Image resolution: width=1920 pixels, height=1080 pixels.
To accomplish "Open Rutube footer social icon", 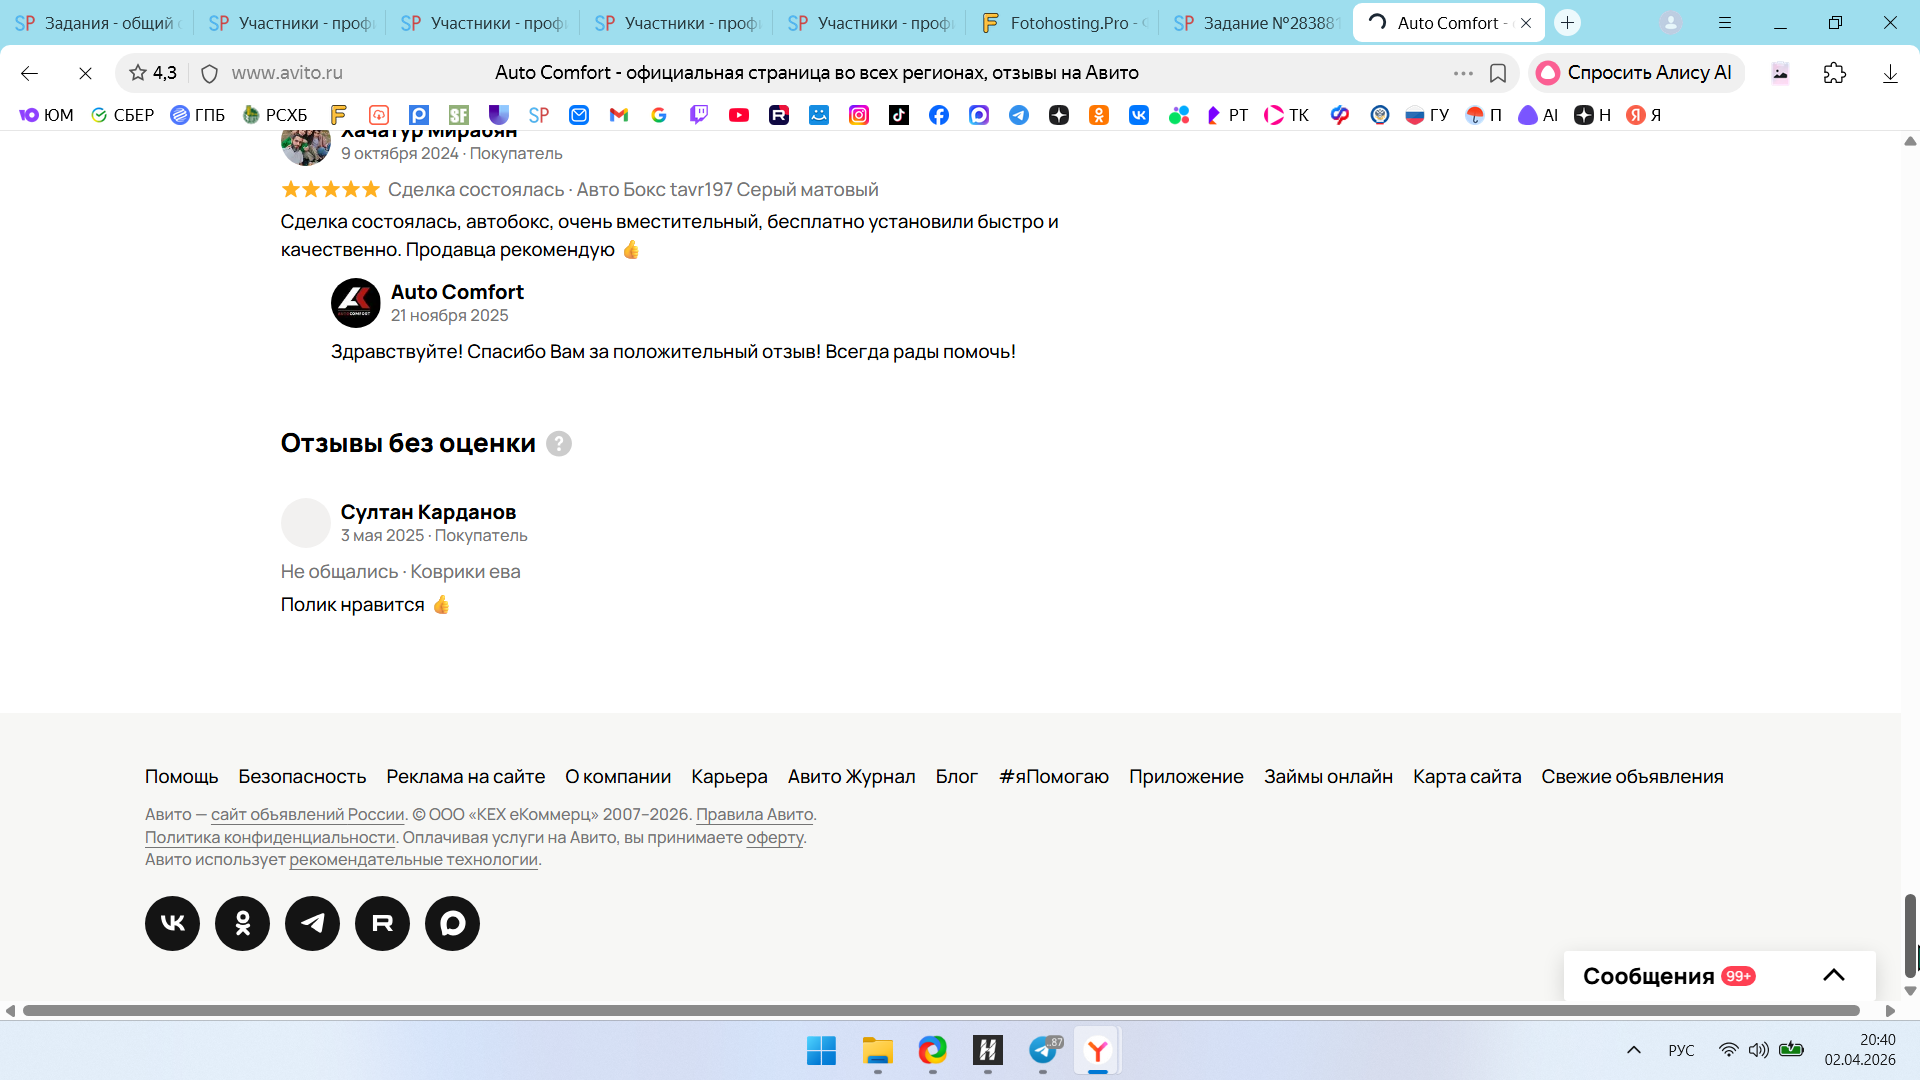I will tap(382, 923).
